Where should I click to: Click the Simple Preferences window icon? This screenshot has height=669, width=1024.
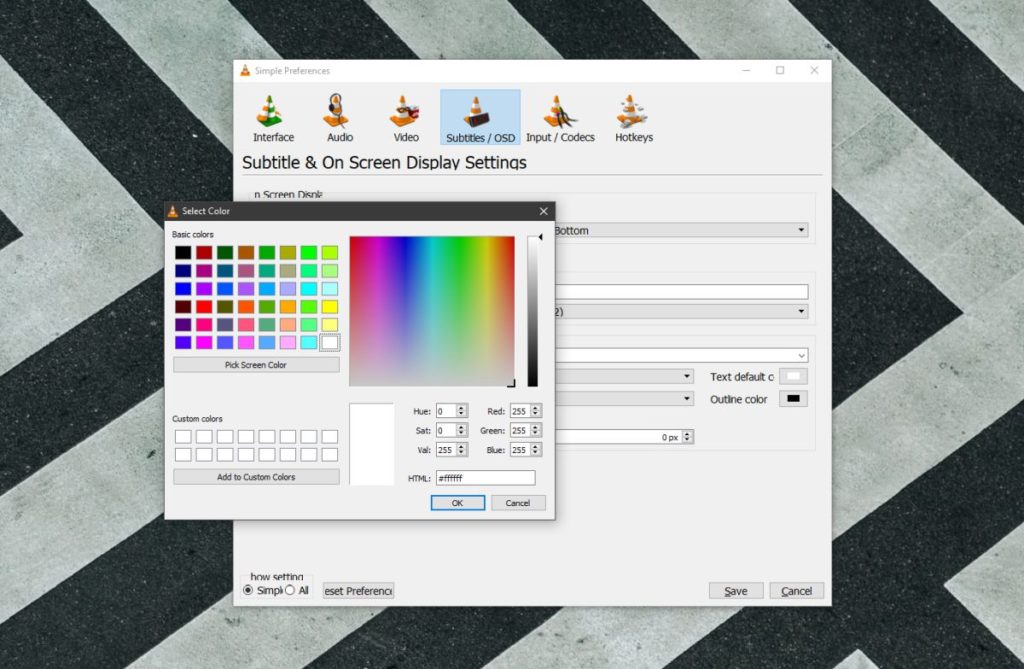click(243, 70)
